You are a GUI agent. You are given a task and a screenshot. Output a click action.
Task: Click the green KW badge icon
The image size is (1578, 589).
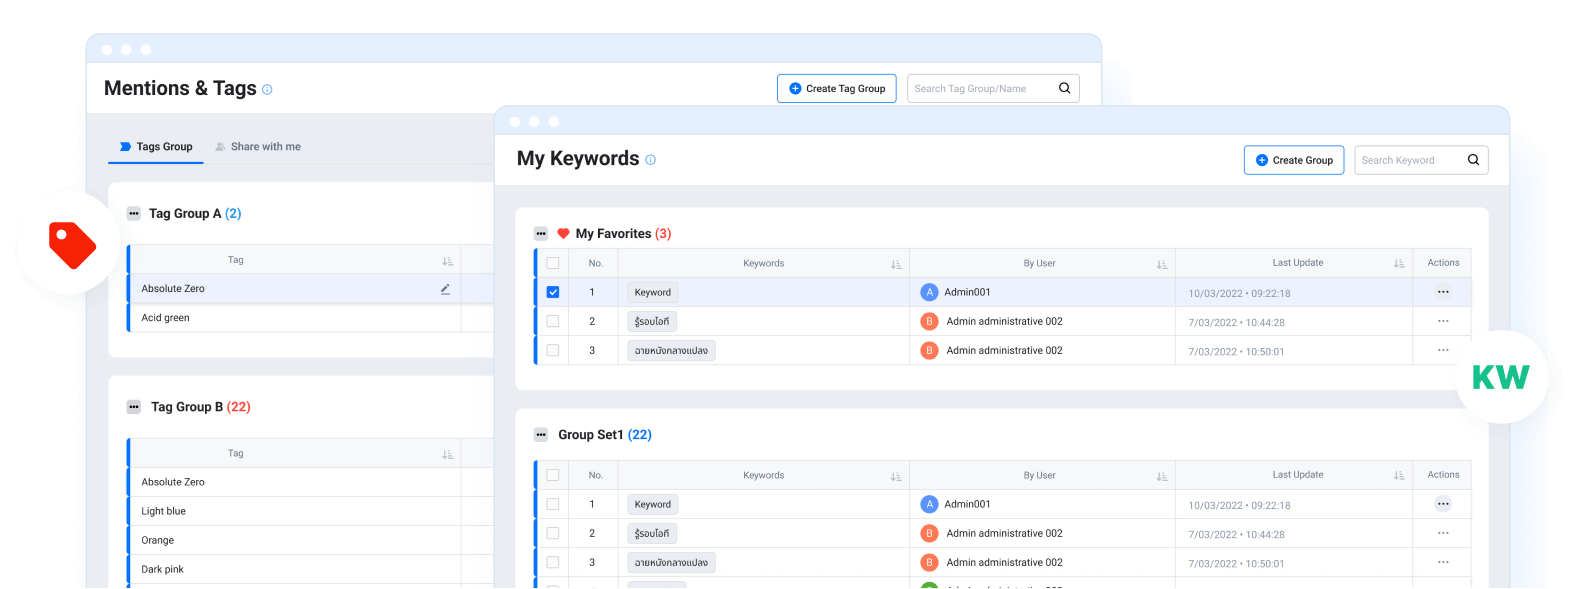click(1500, 377)
